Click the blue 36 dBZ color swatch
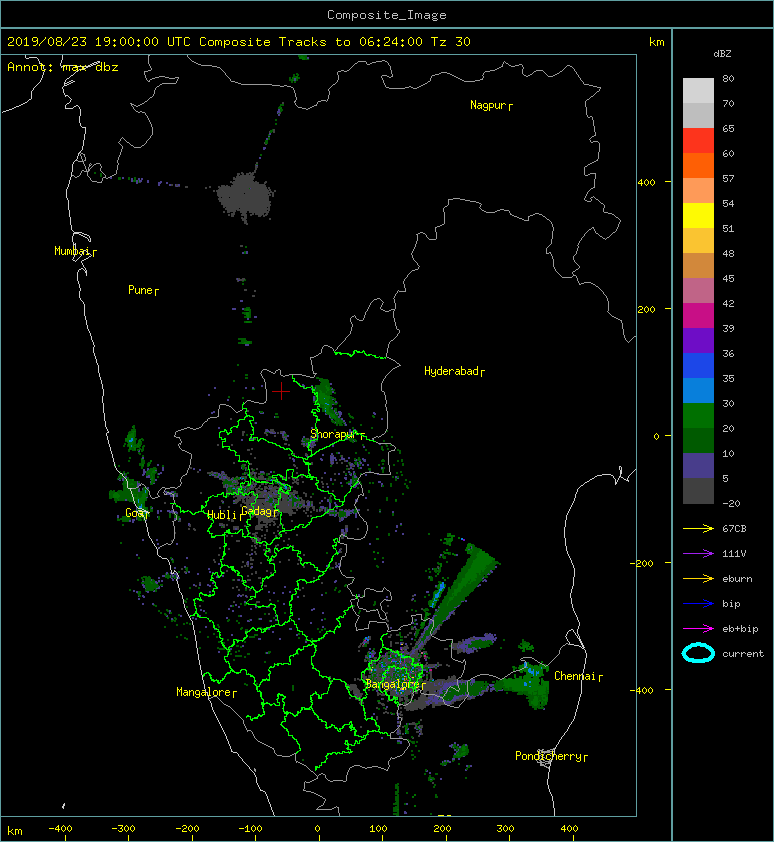 (x=698, y=365)
